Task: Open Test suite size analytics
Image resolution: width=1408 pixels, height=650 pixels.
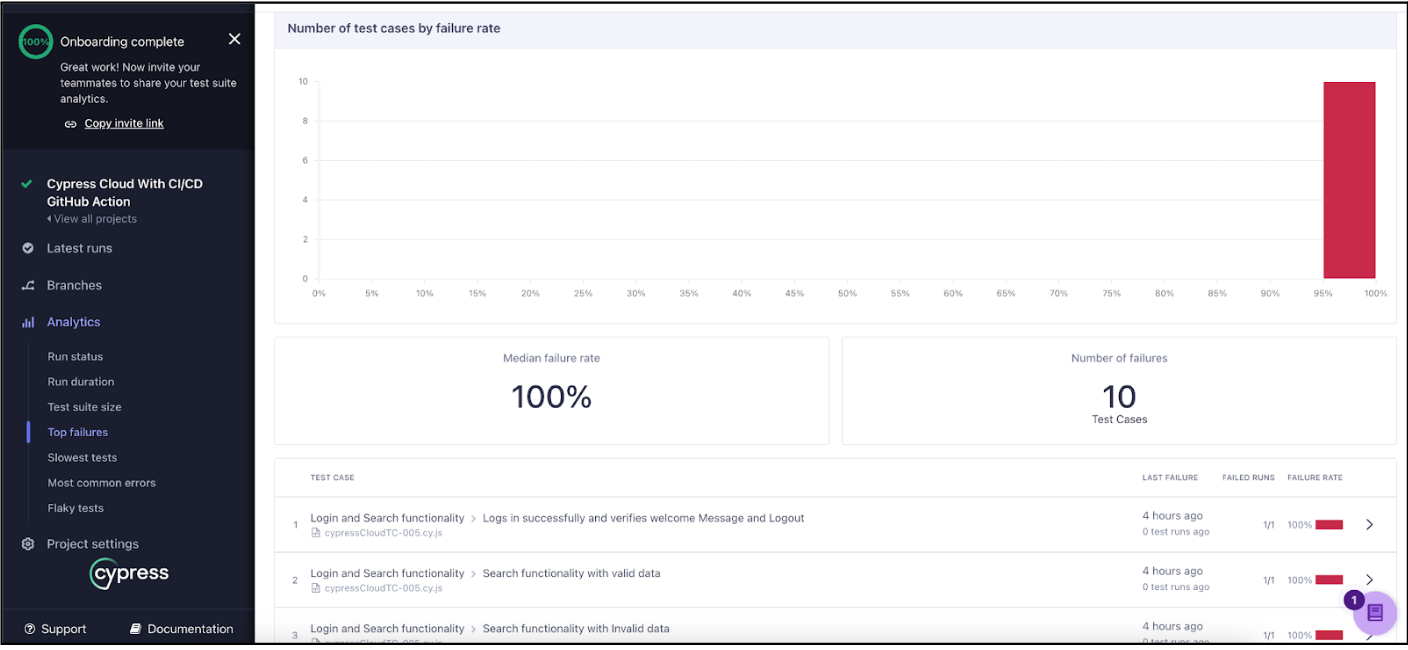Action: pos(84,407)
